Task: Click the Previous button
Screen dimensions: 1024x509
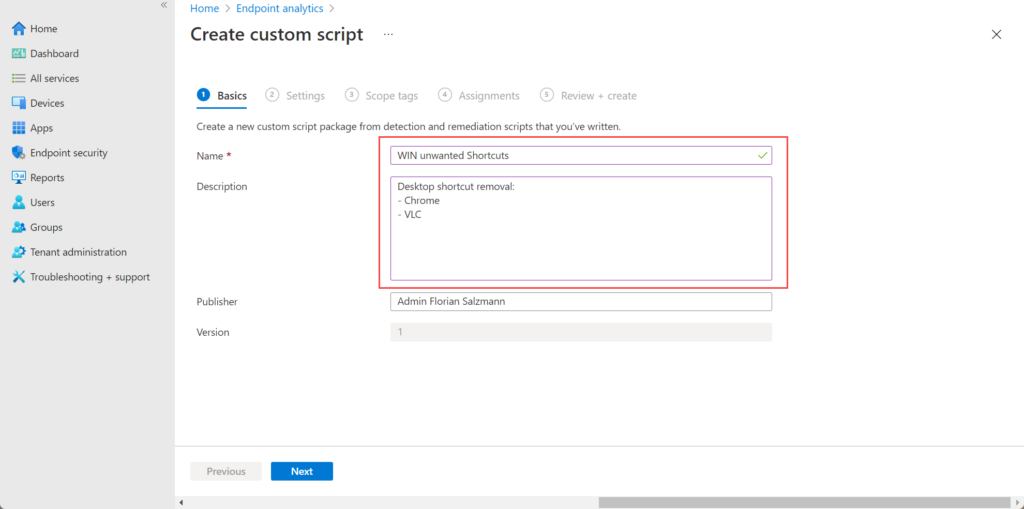Action: tap(226, 471)
